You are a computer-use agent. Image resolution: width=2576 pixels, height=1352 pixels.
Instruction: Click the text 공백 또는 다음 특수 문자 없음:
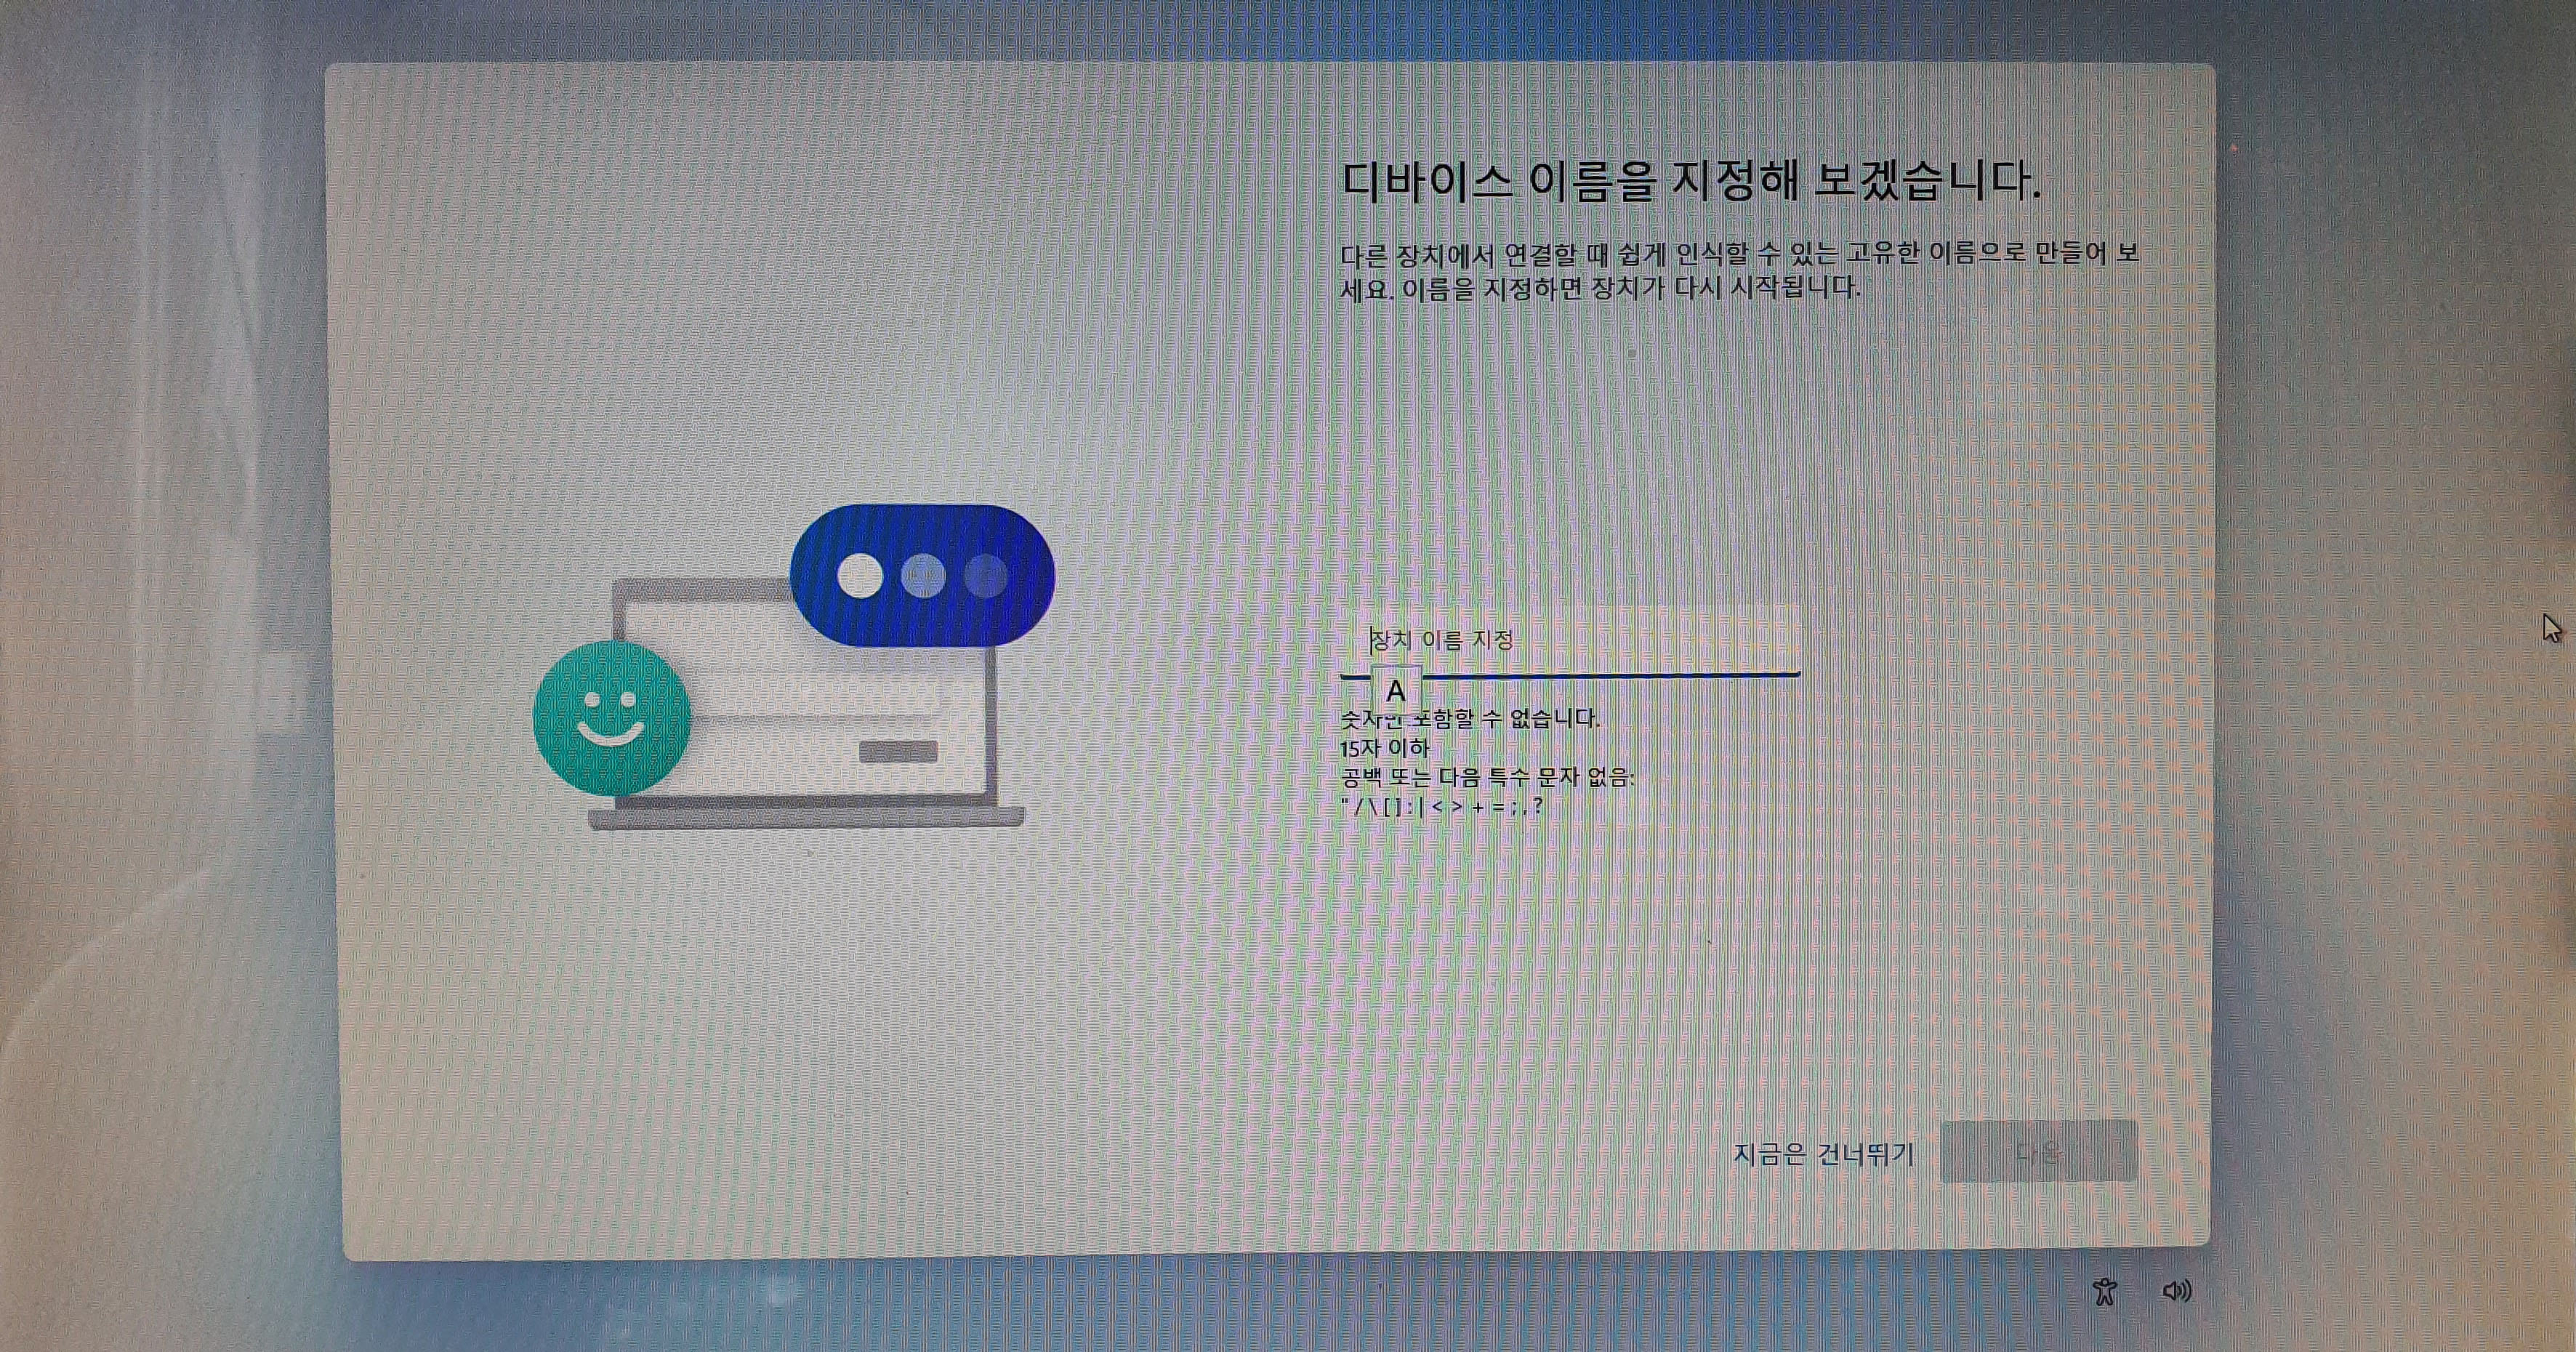1487,777
